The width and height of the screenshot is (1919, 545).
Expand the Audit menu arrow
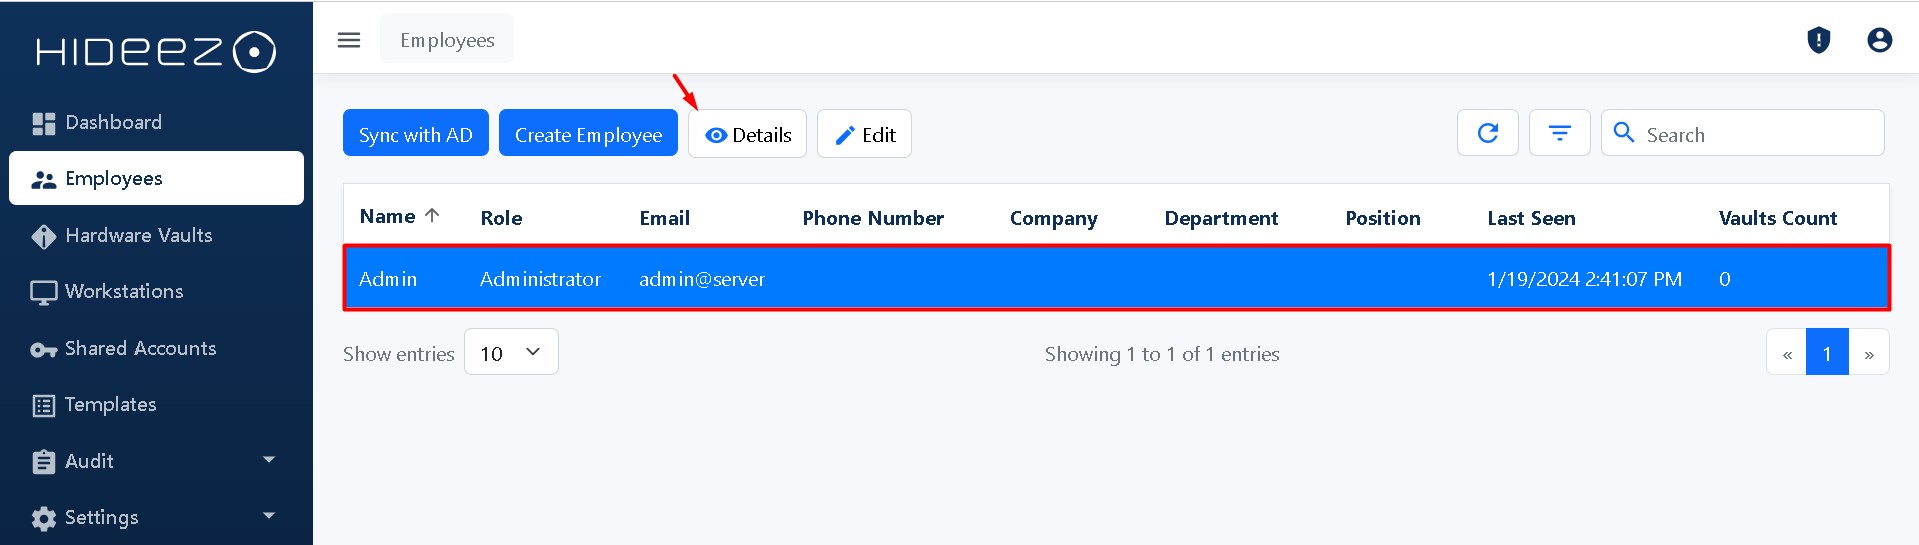[x=268, y=460]
